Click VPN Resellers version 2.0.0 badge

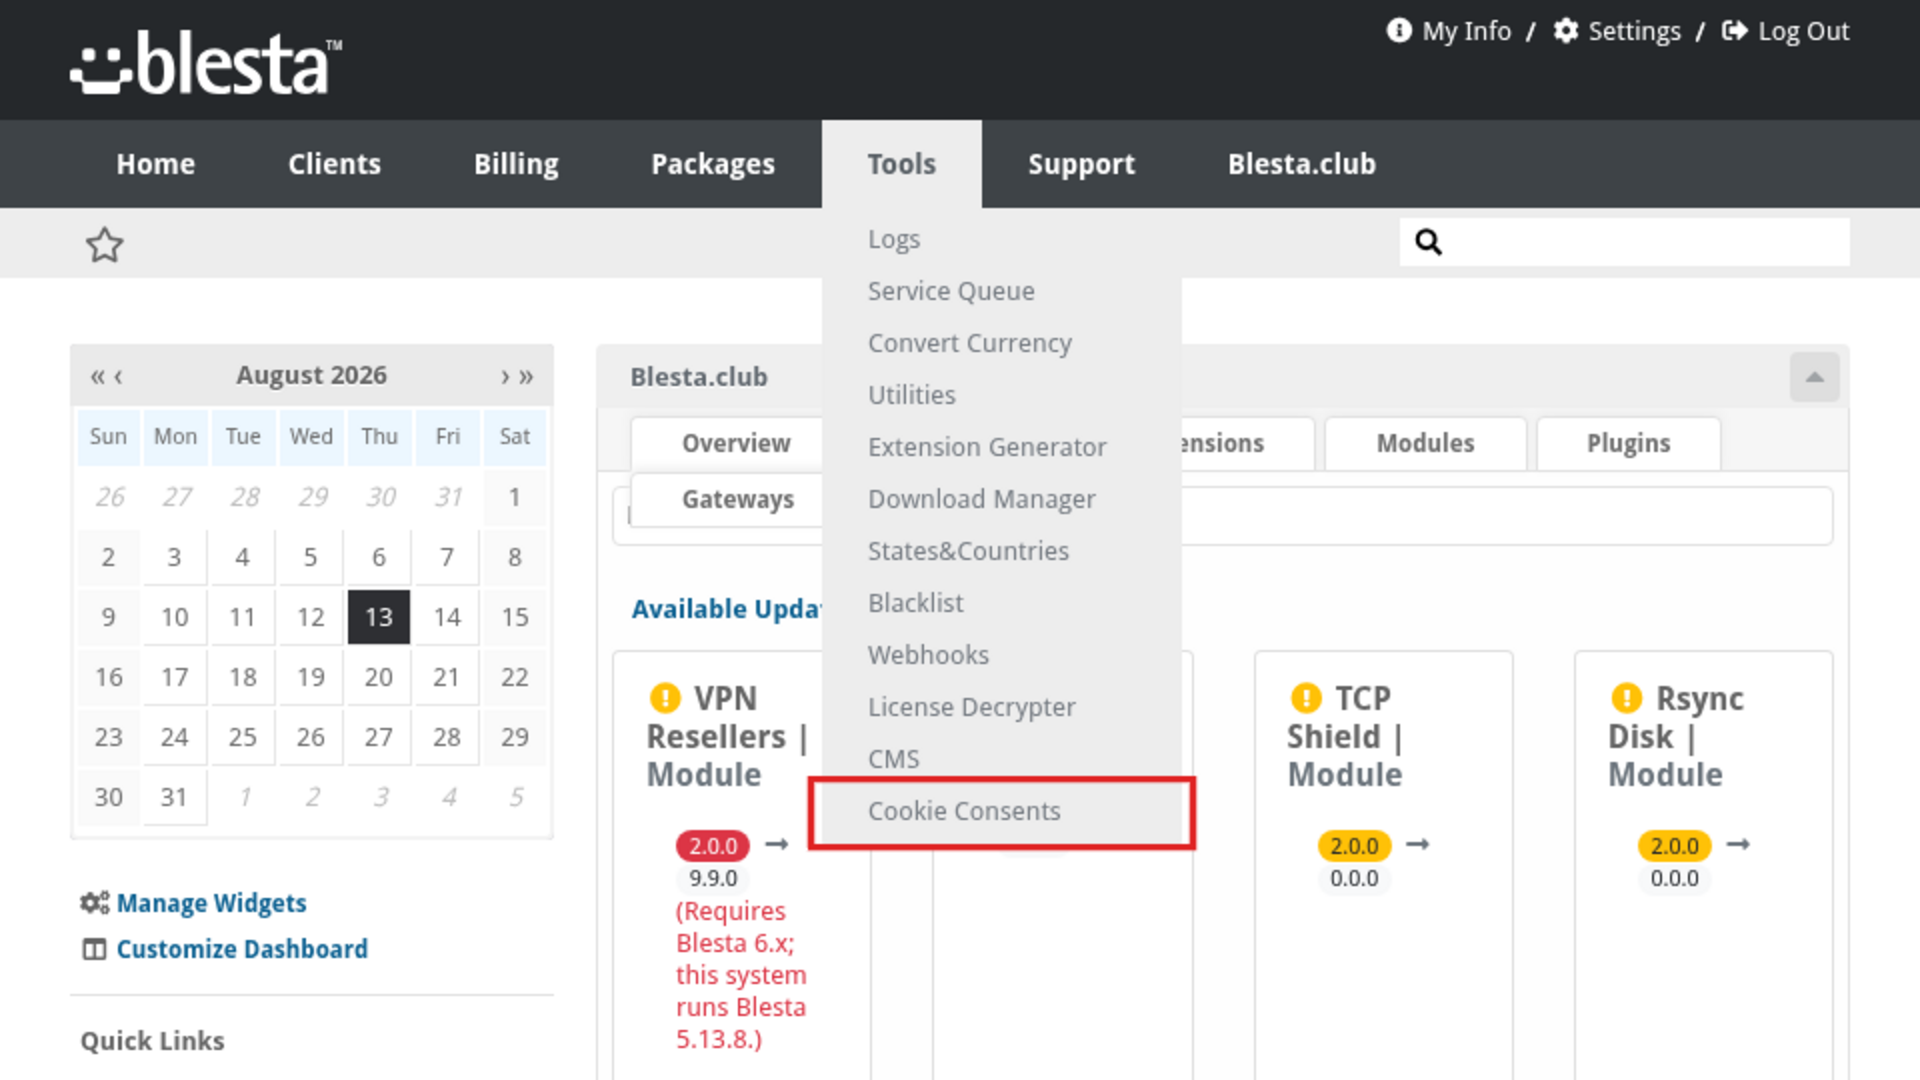click(713, 846)
